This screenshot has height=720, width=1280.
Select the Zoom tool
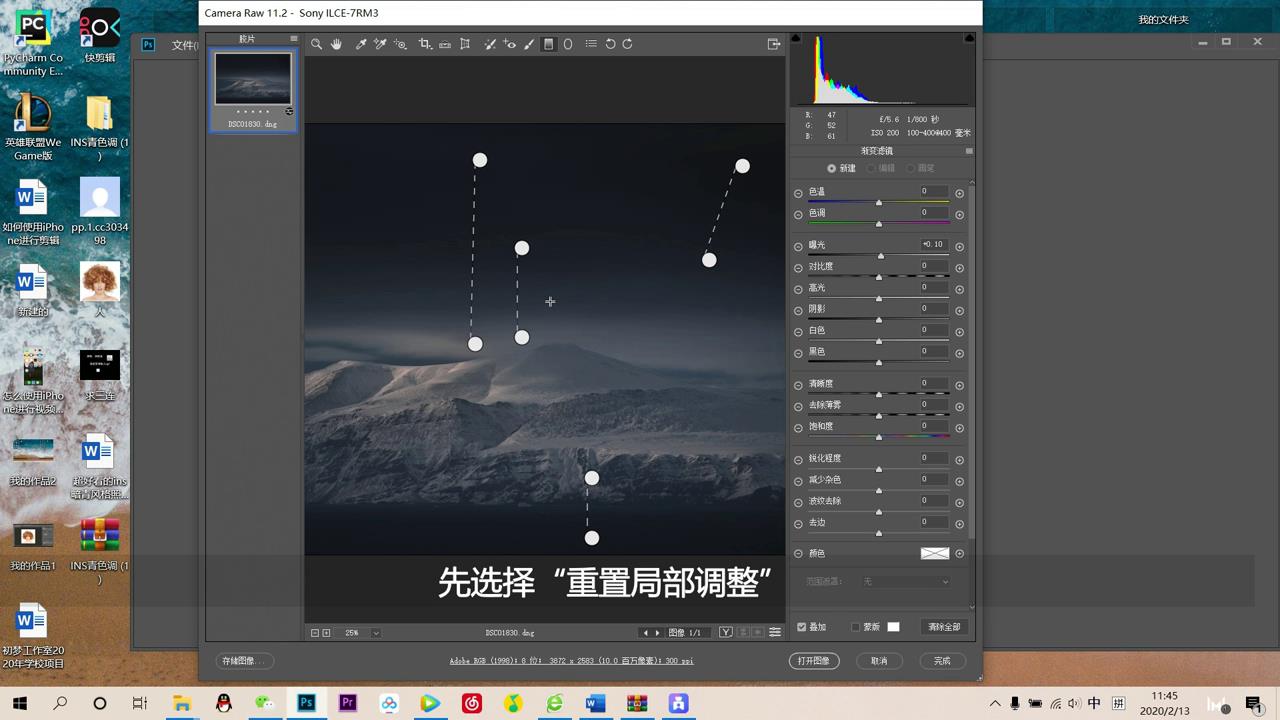[x=316, y=44]
